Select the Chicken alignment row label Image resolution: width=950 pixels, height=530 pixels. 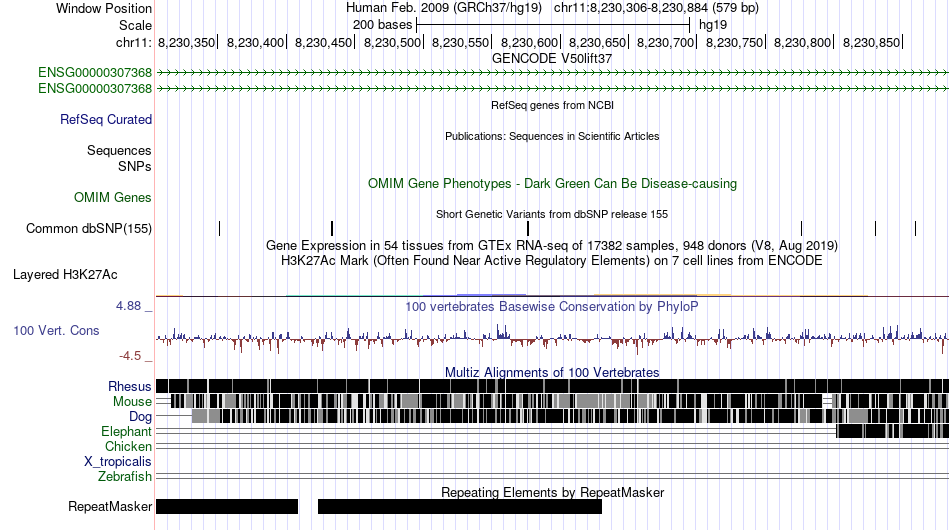coord(128,446)
